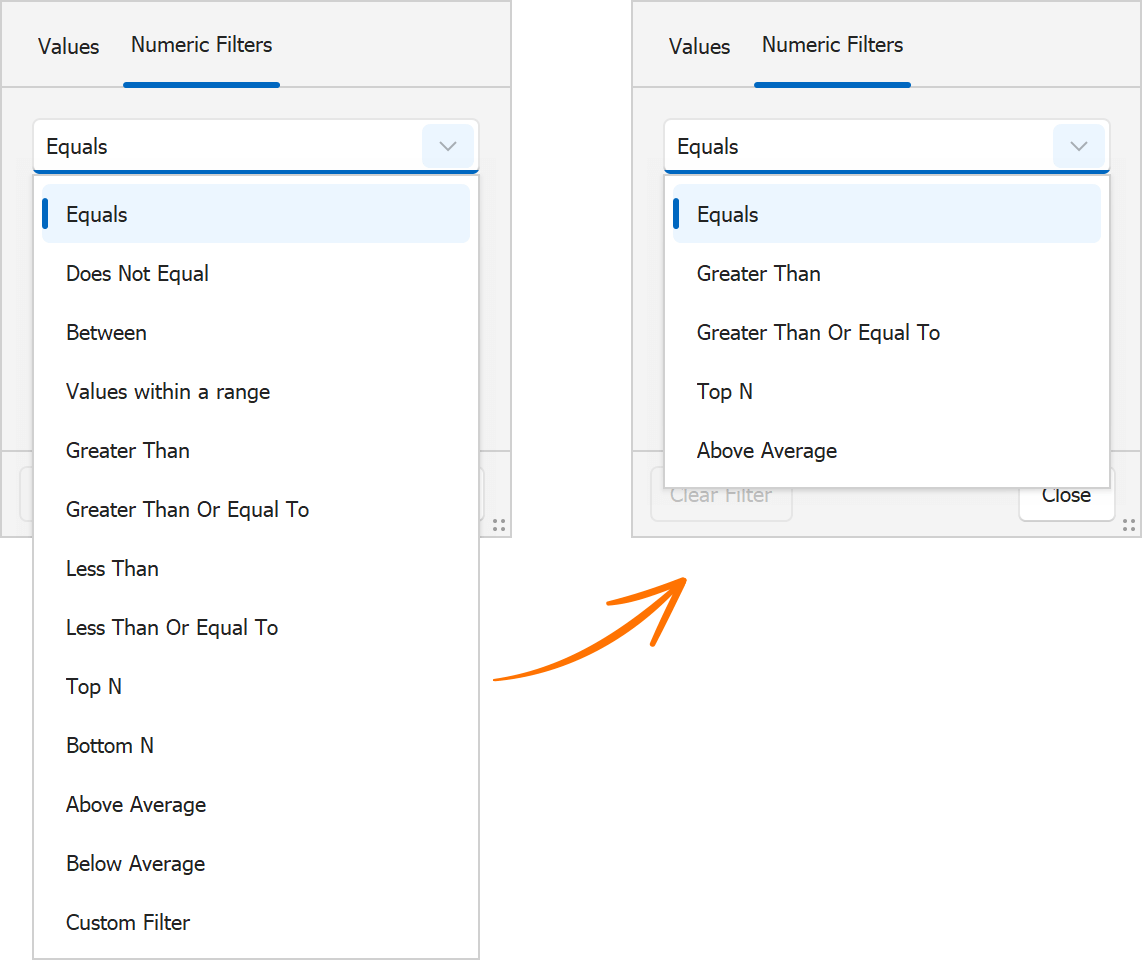The image size is (1142, 960).
Task: Select Greater Than Or Equal To in right list
Action: 886,332
